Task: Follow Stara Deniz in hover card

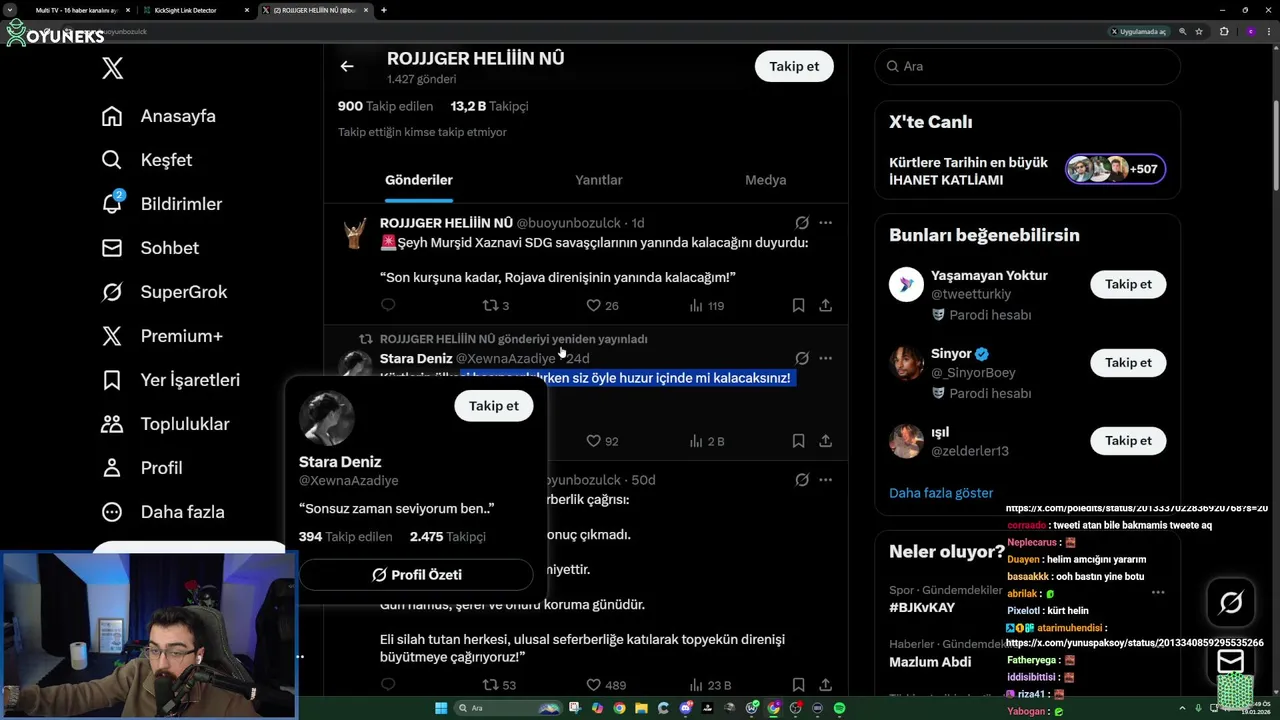Action: pyautogui.click(x=494, y=406)
